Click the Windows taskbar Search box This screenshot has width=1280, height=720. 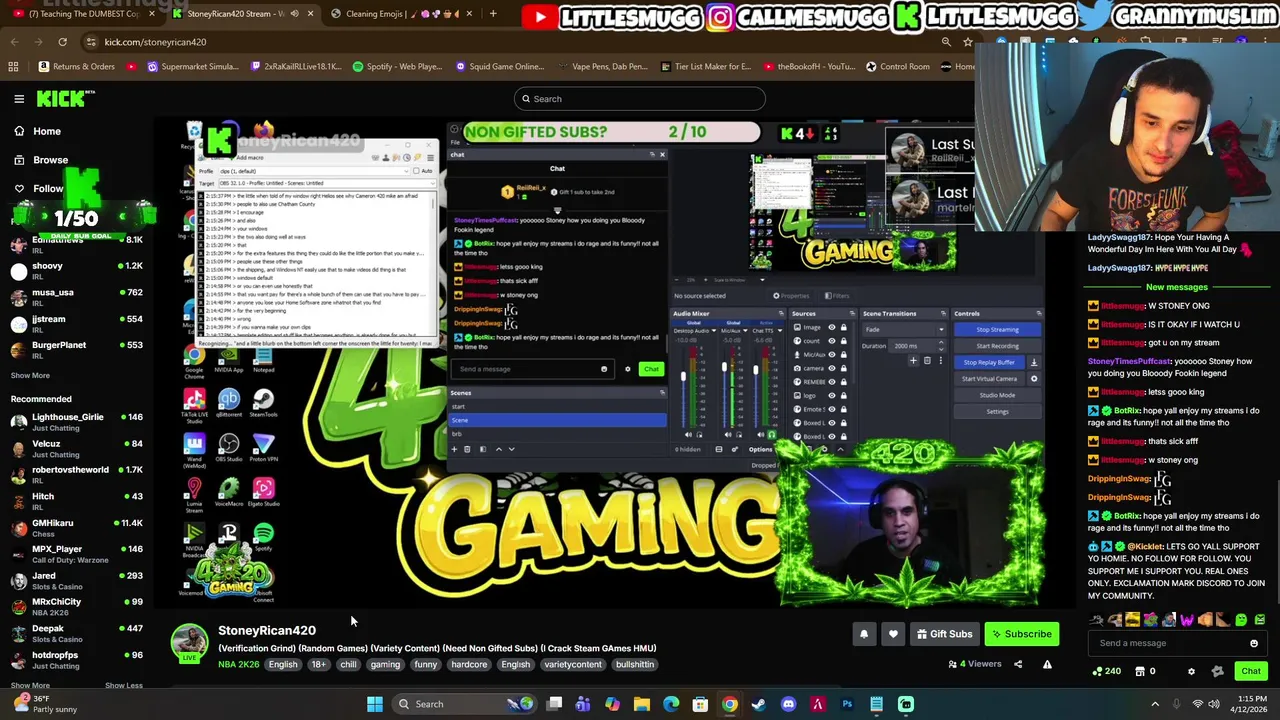(x=464, y=704)
